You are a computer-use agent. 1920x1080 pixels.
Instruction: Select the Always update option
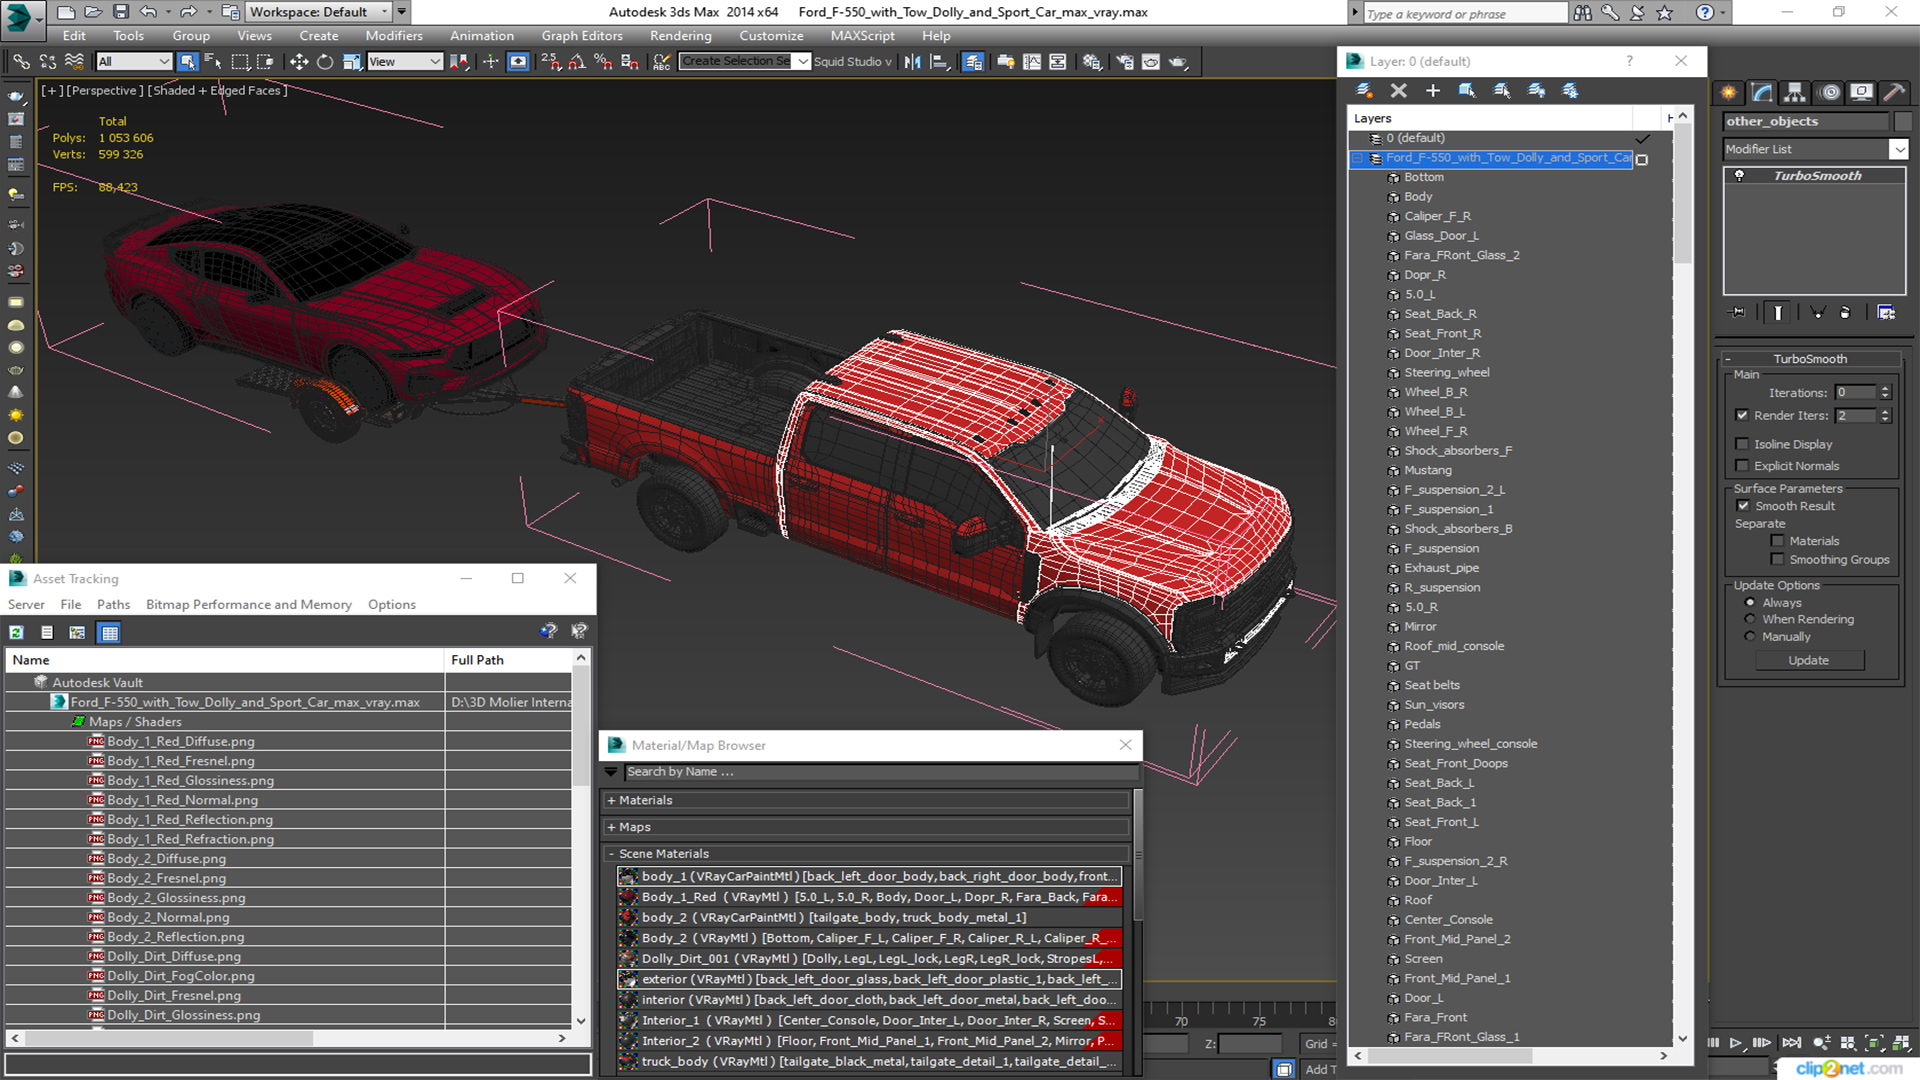pyautogui.click(x=1750, y=604)
